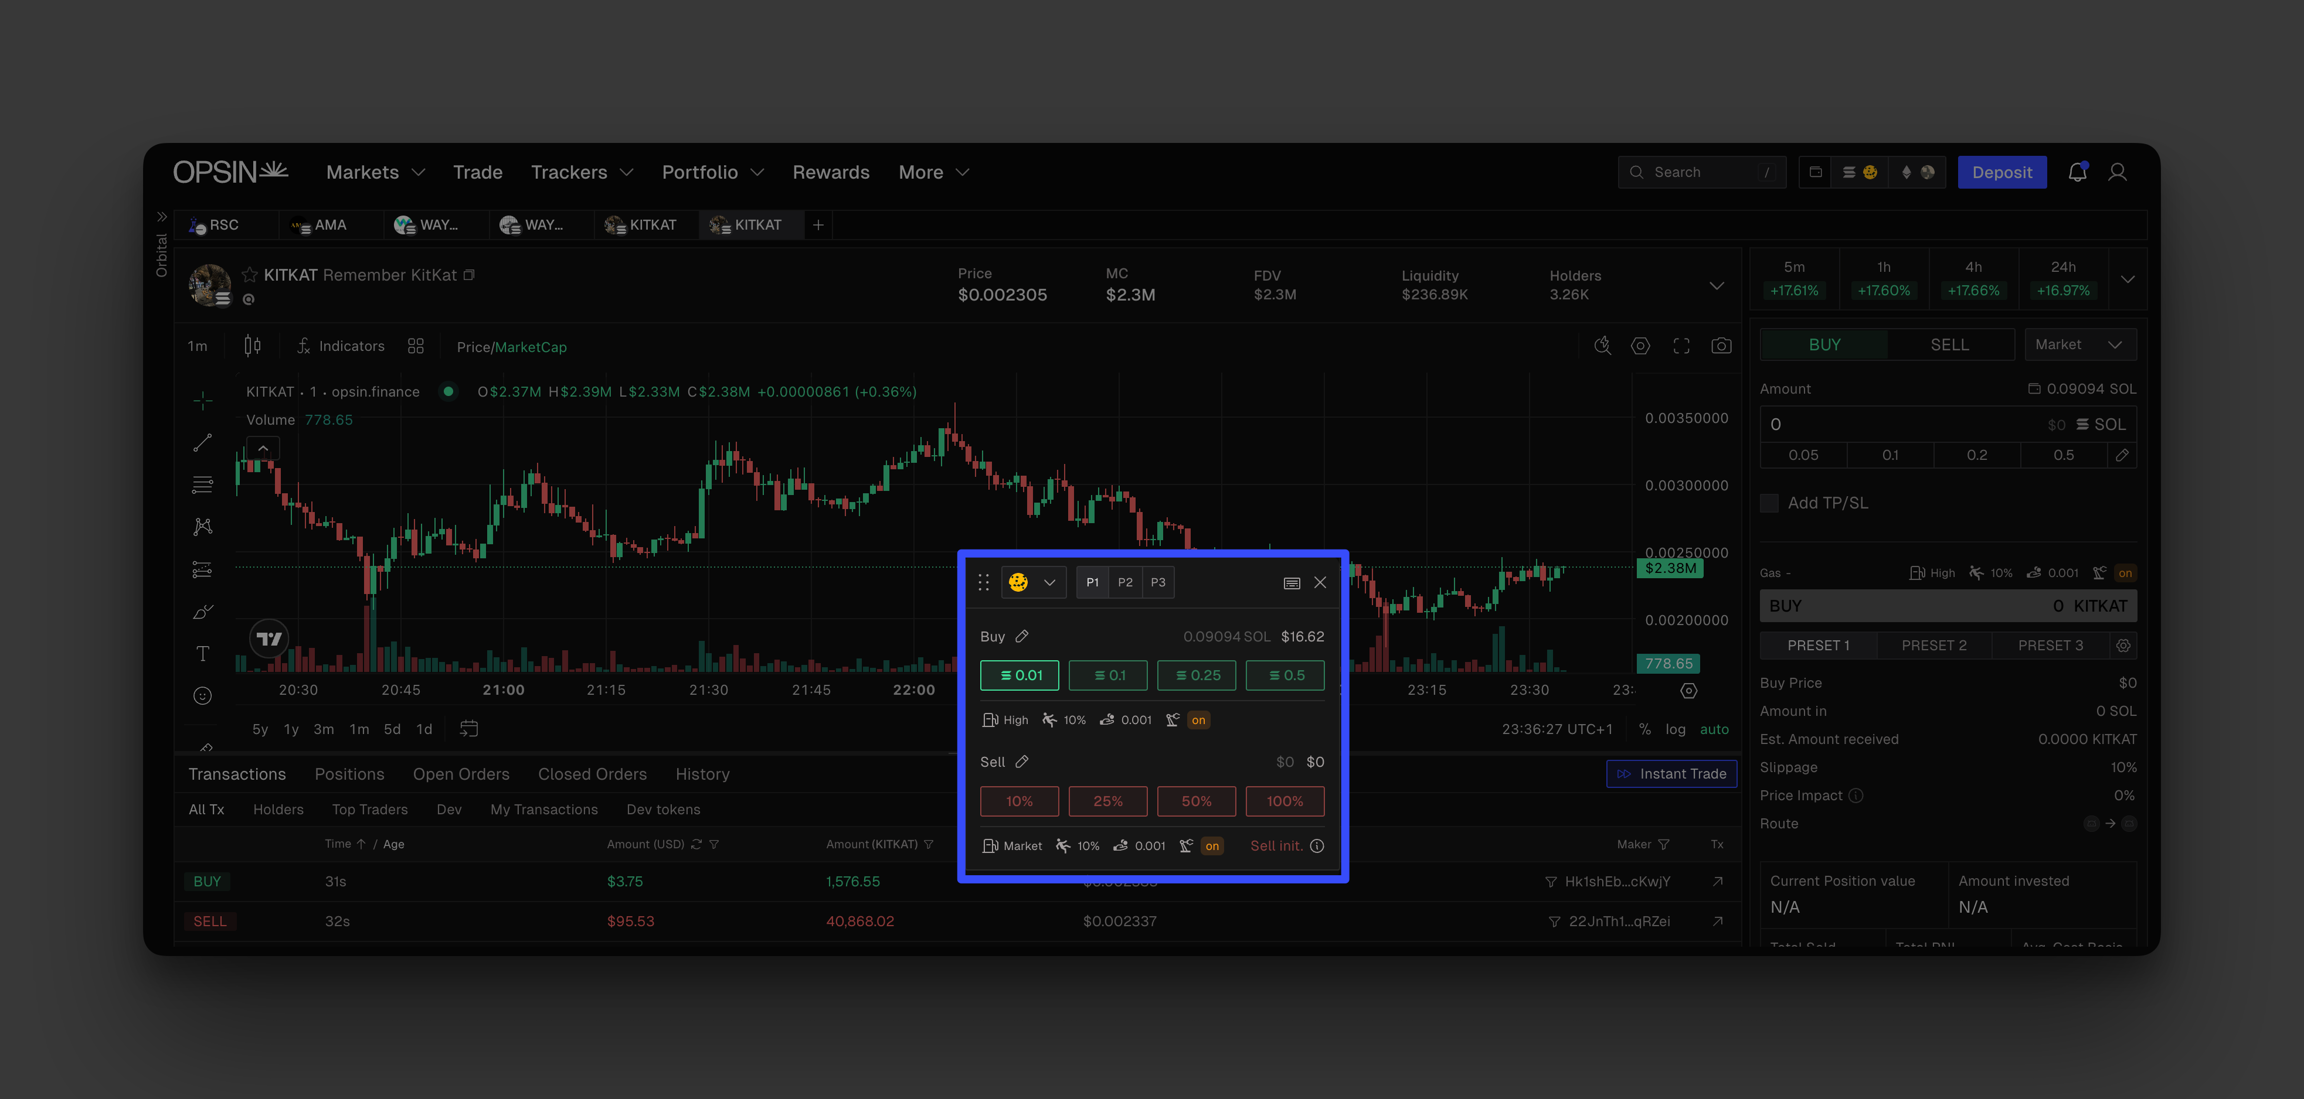This screenshot has width=2304, height=1099.
Task: Open candlestick chart type selector
Action: pos(252,346)
